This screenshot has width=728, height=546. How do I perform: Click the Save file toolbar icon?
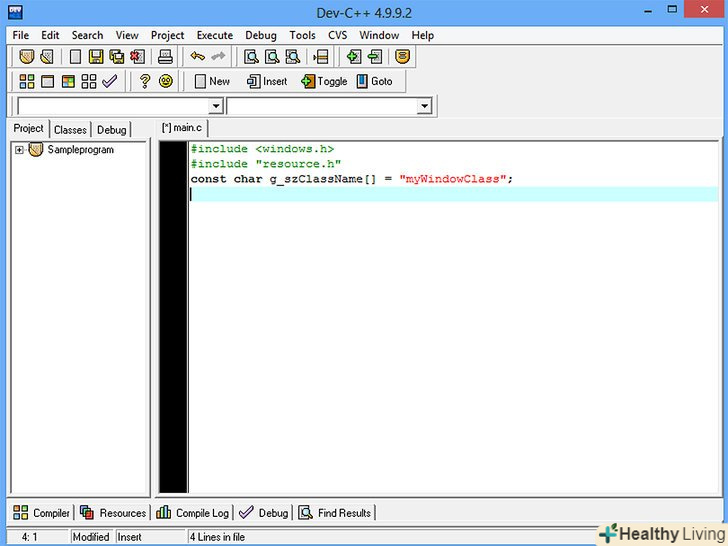tap(96, 57)
